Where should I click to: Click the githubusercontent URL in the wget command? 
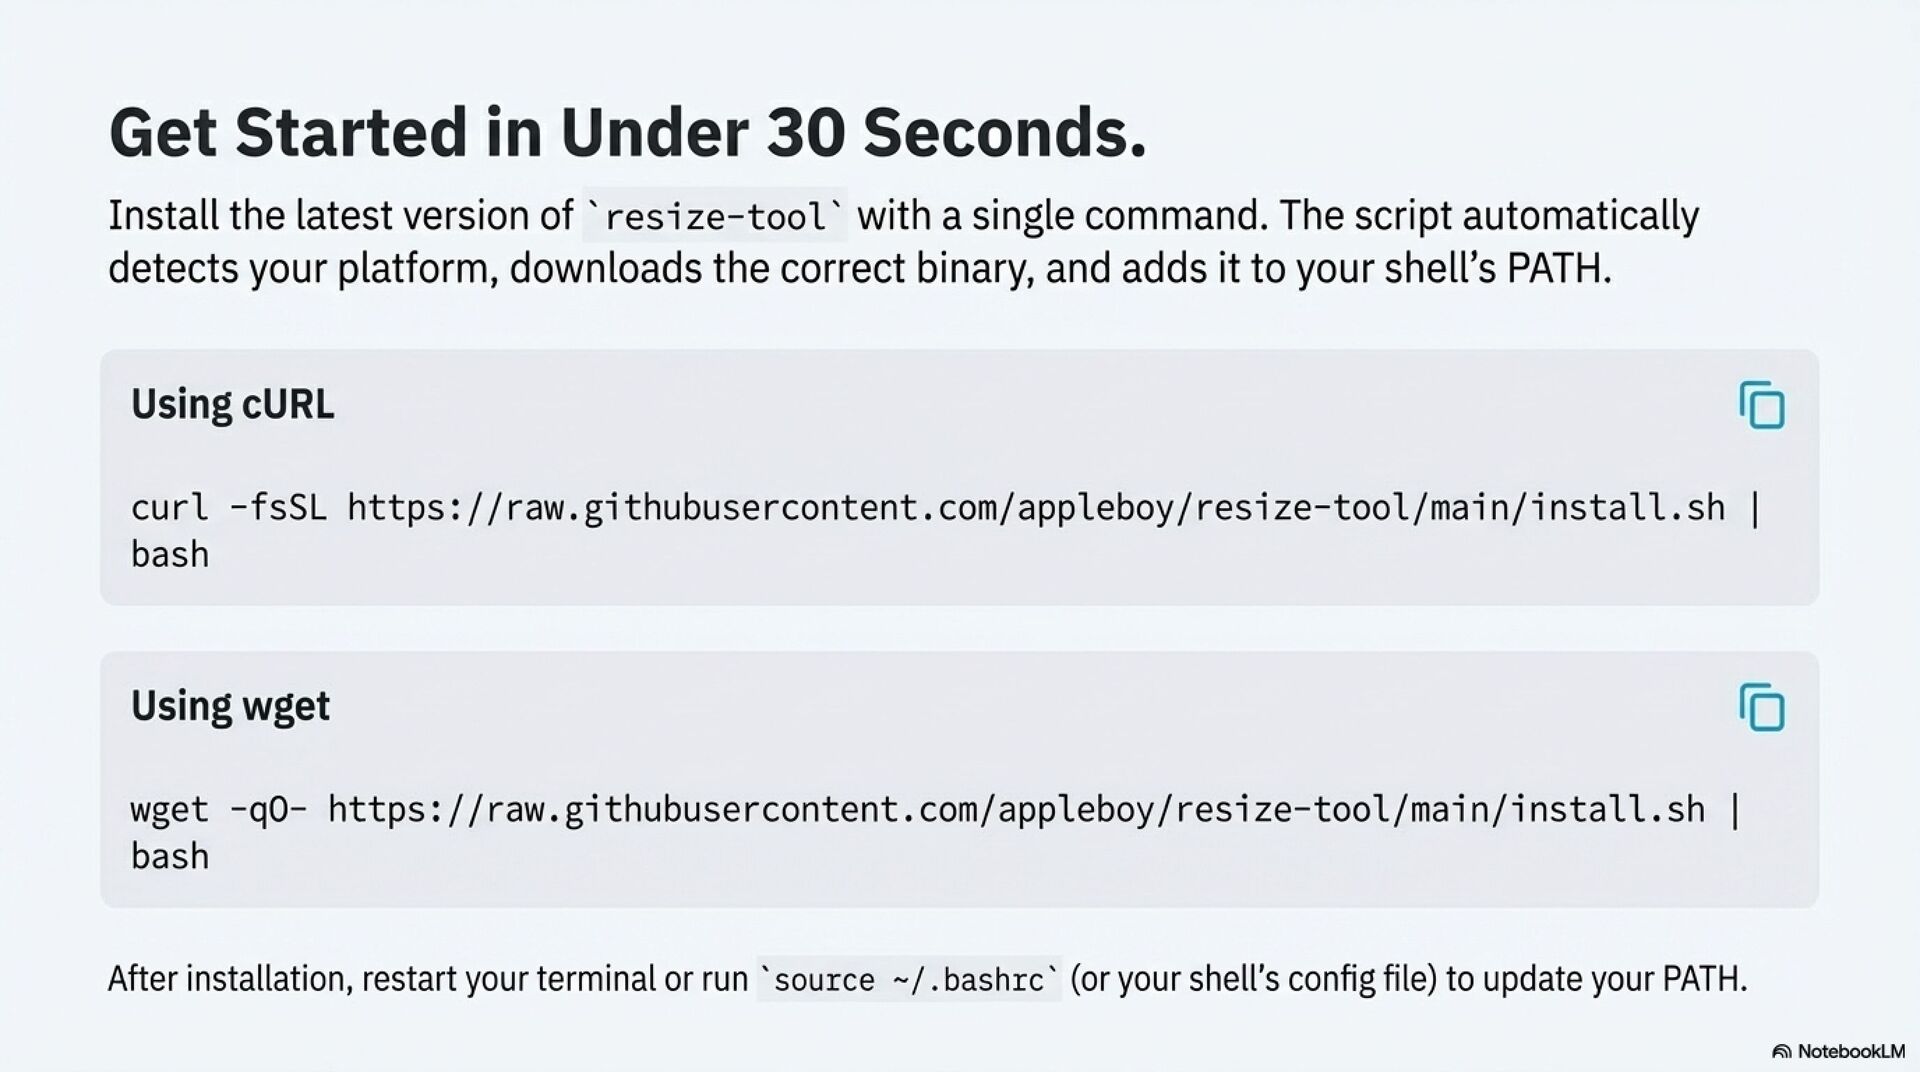pyautogui.click(x=1016, y=810)
